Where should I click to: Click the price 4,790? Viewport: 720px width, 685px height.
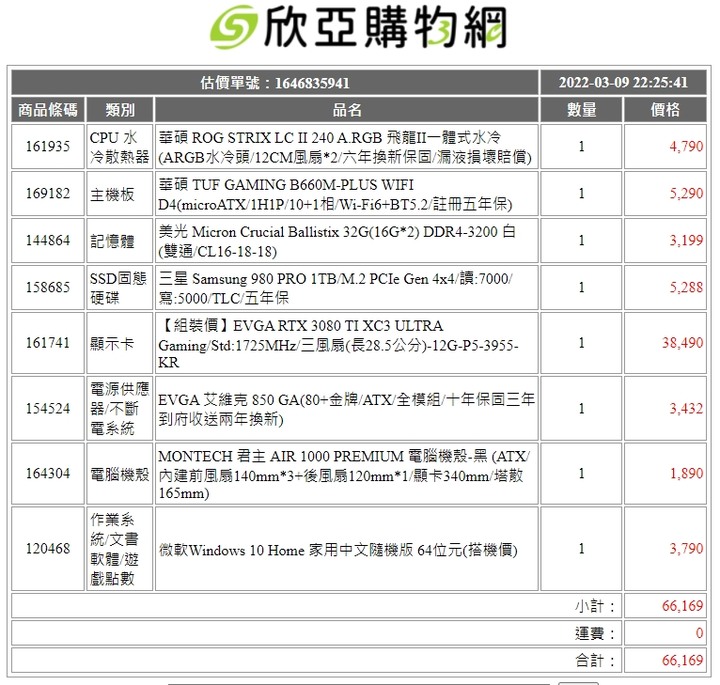pos(686,146)
